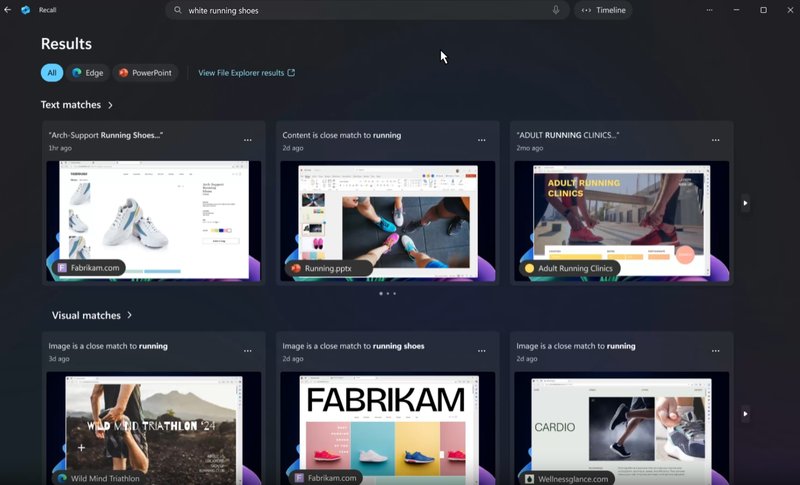The width and height of the screenshot is (800, 485).
Task: Open more options for Running.pptx result card
Action: coord(482,140)
